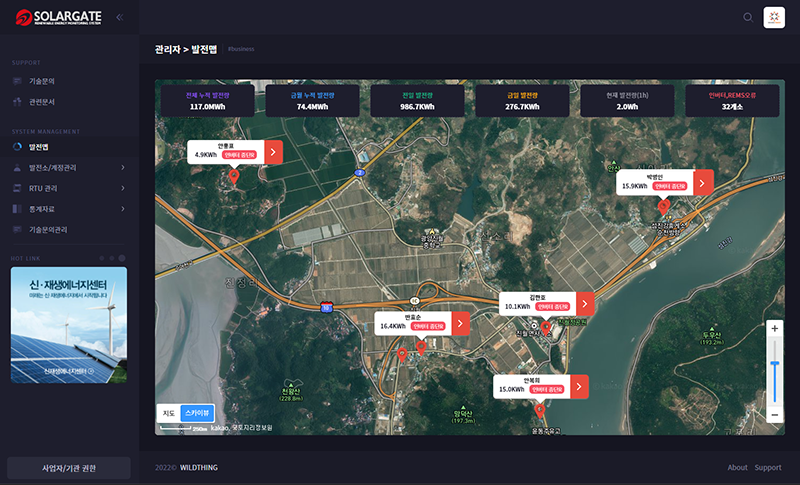Open the 신·재생에너지센터 banner
This screenshot has width=800, height=485.
(68, 325)
